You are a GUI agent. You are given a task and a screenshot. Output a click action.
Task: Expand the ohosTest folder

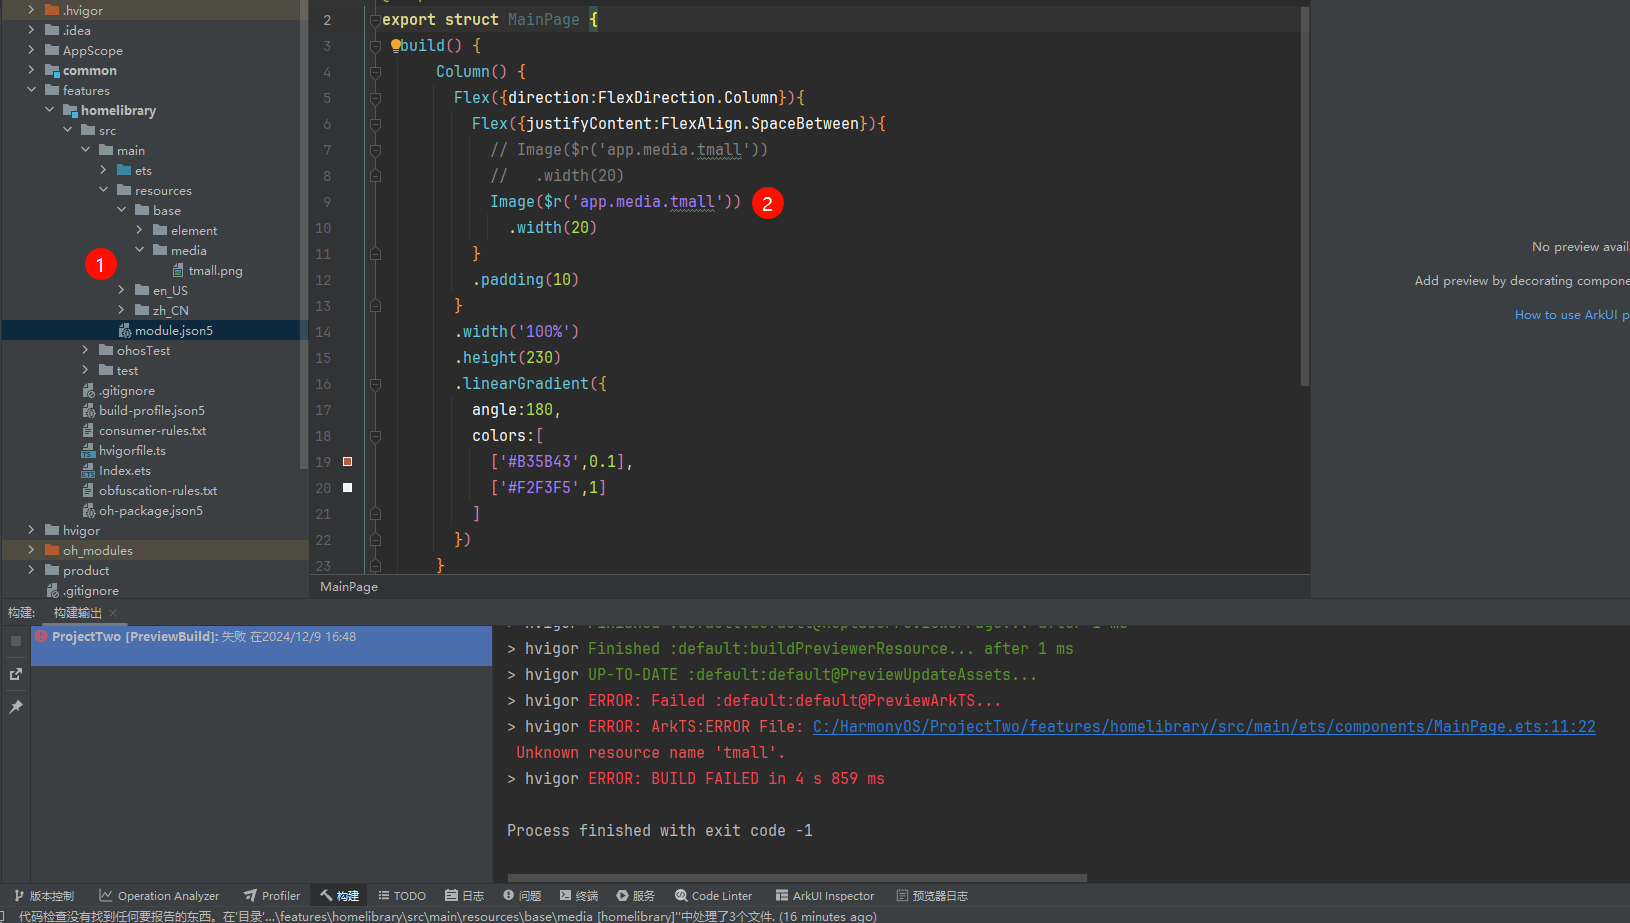click(85, 350)
